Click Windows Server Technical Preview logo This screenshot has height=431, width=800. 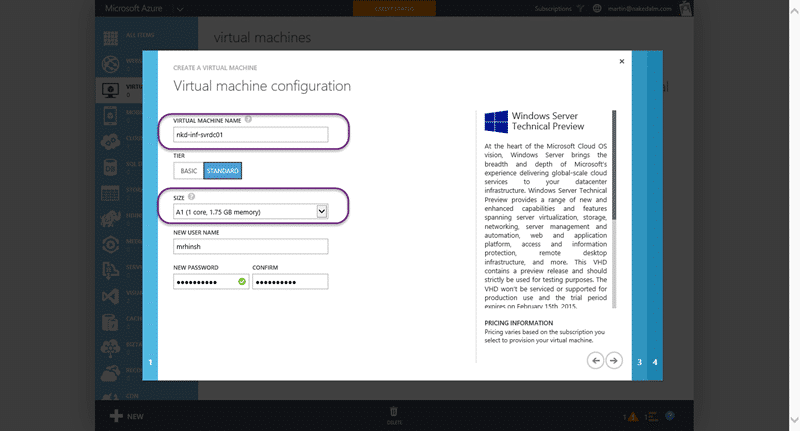pyautogui.click(x=496, y=121)
